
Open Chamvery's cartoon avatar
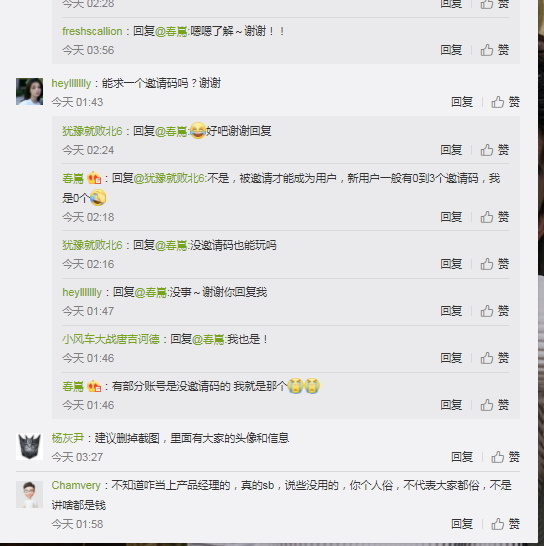30,494
